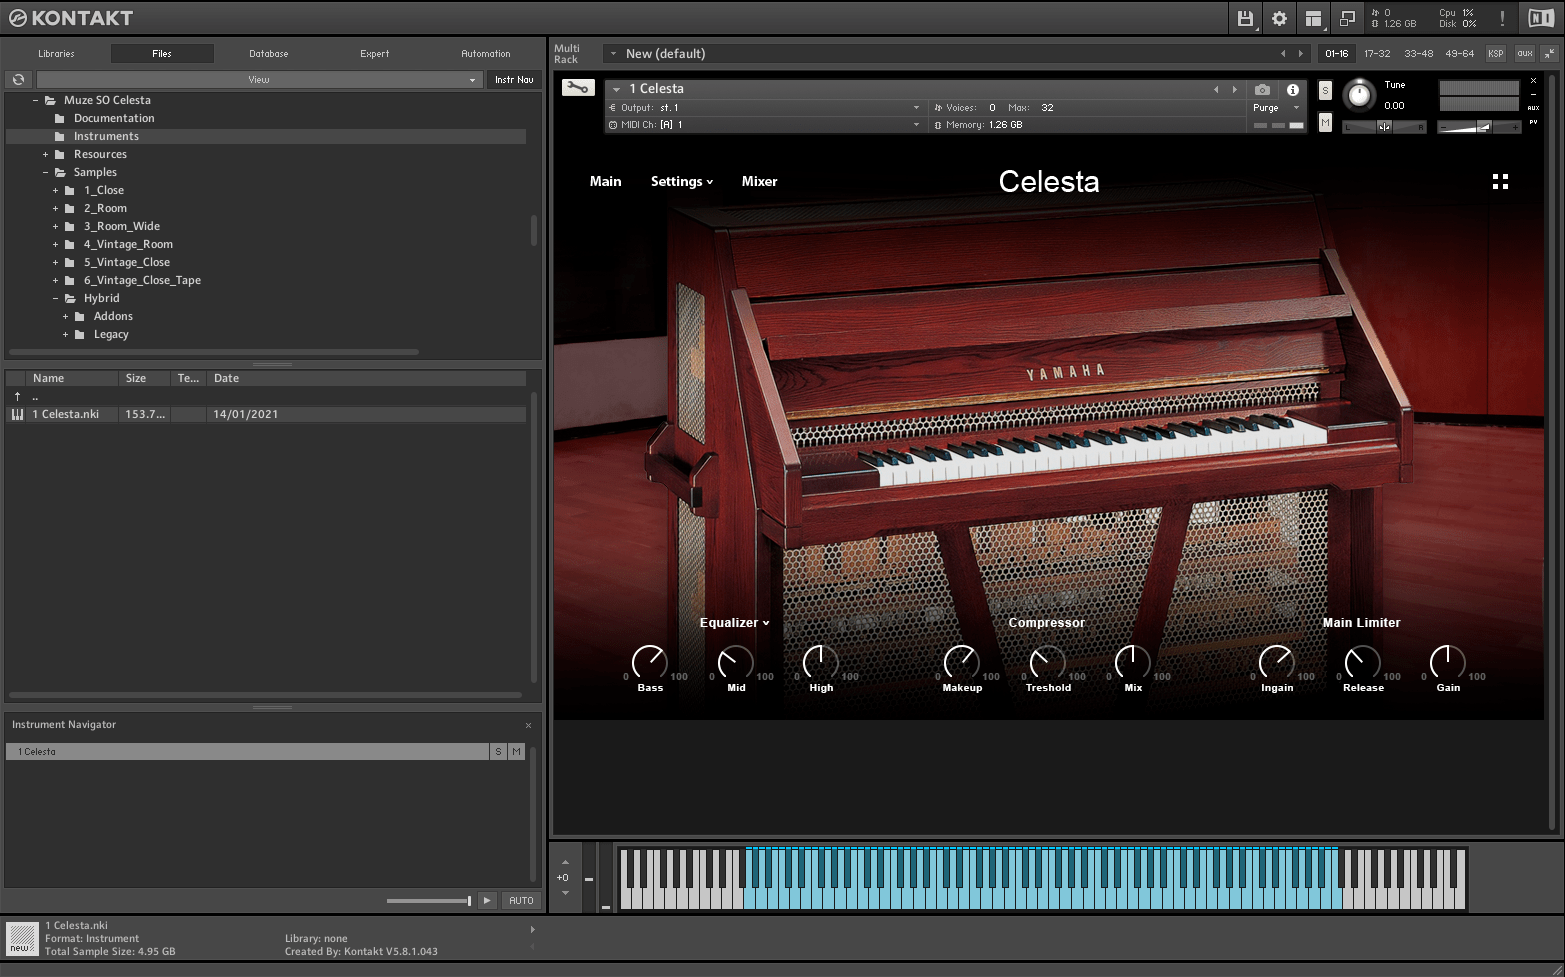Select rack page 33-48

pos(1418,53)
